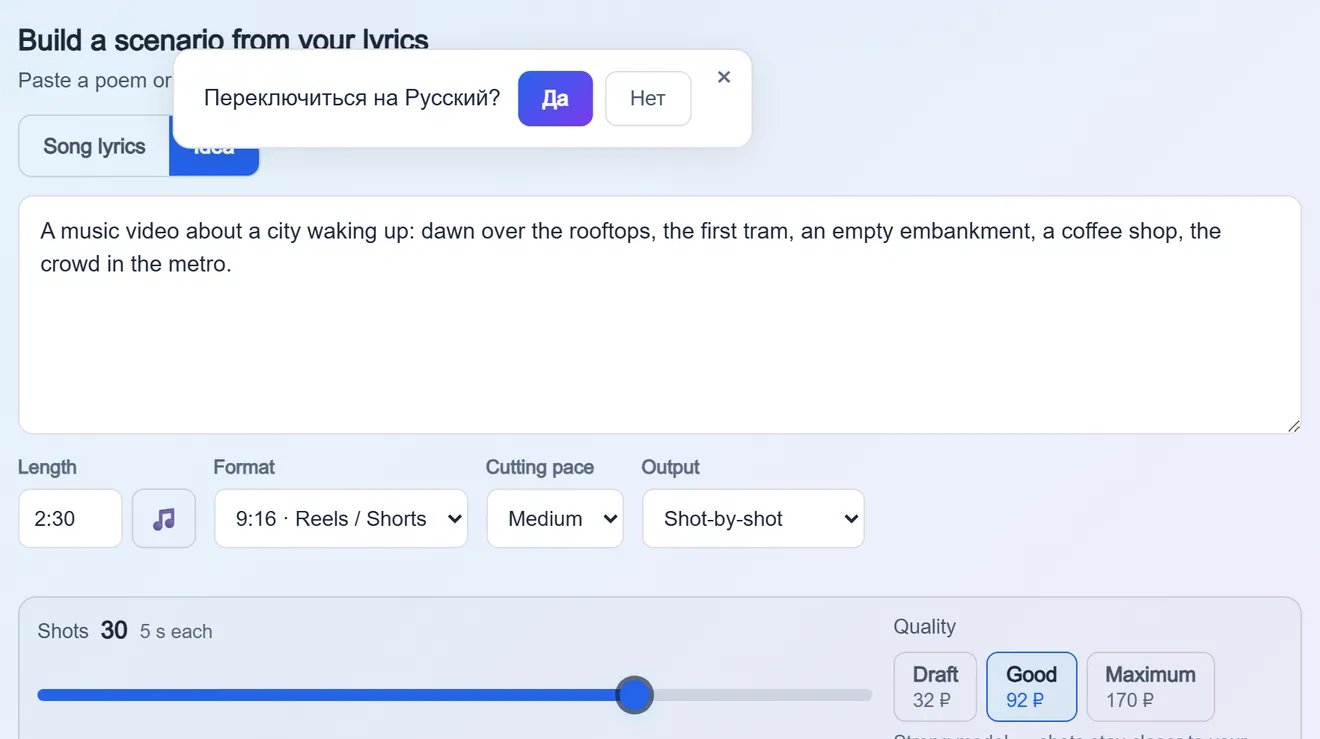Click the "Cutting pace" field label

[x=540, y=467]
